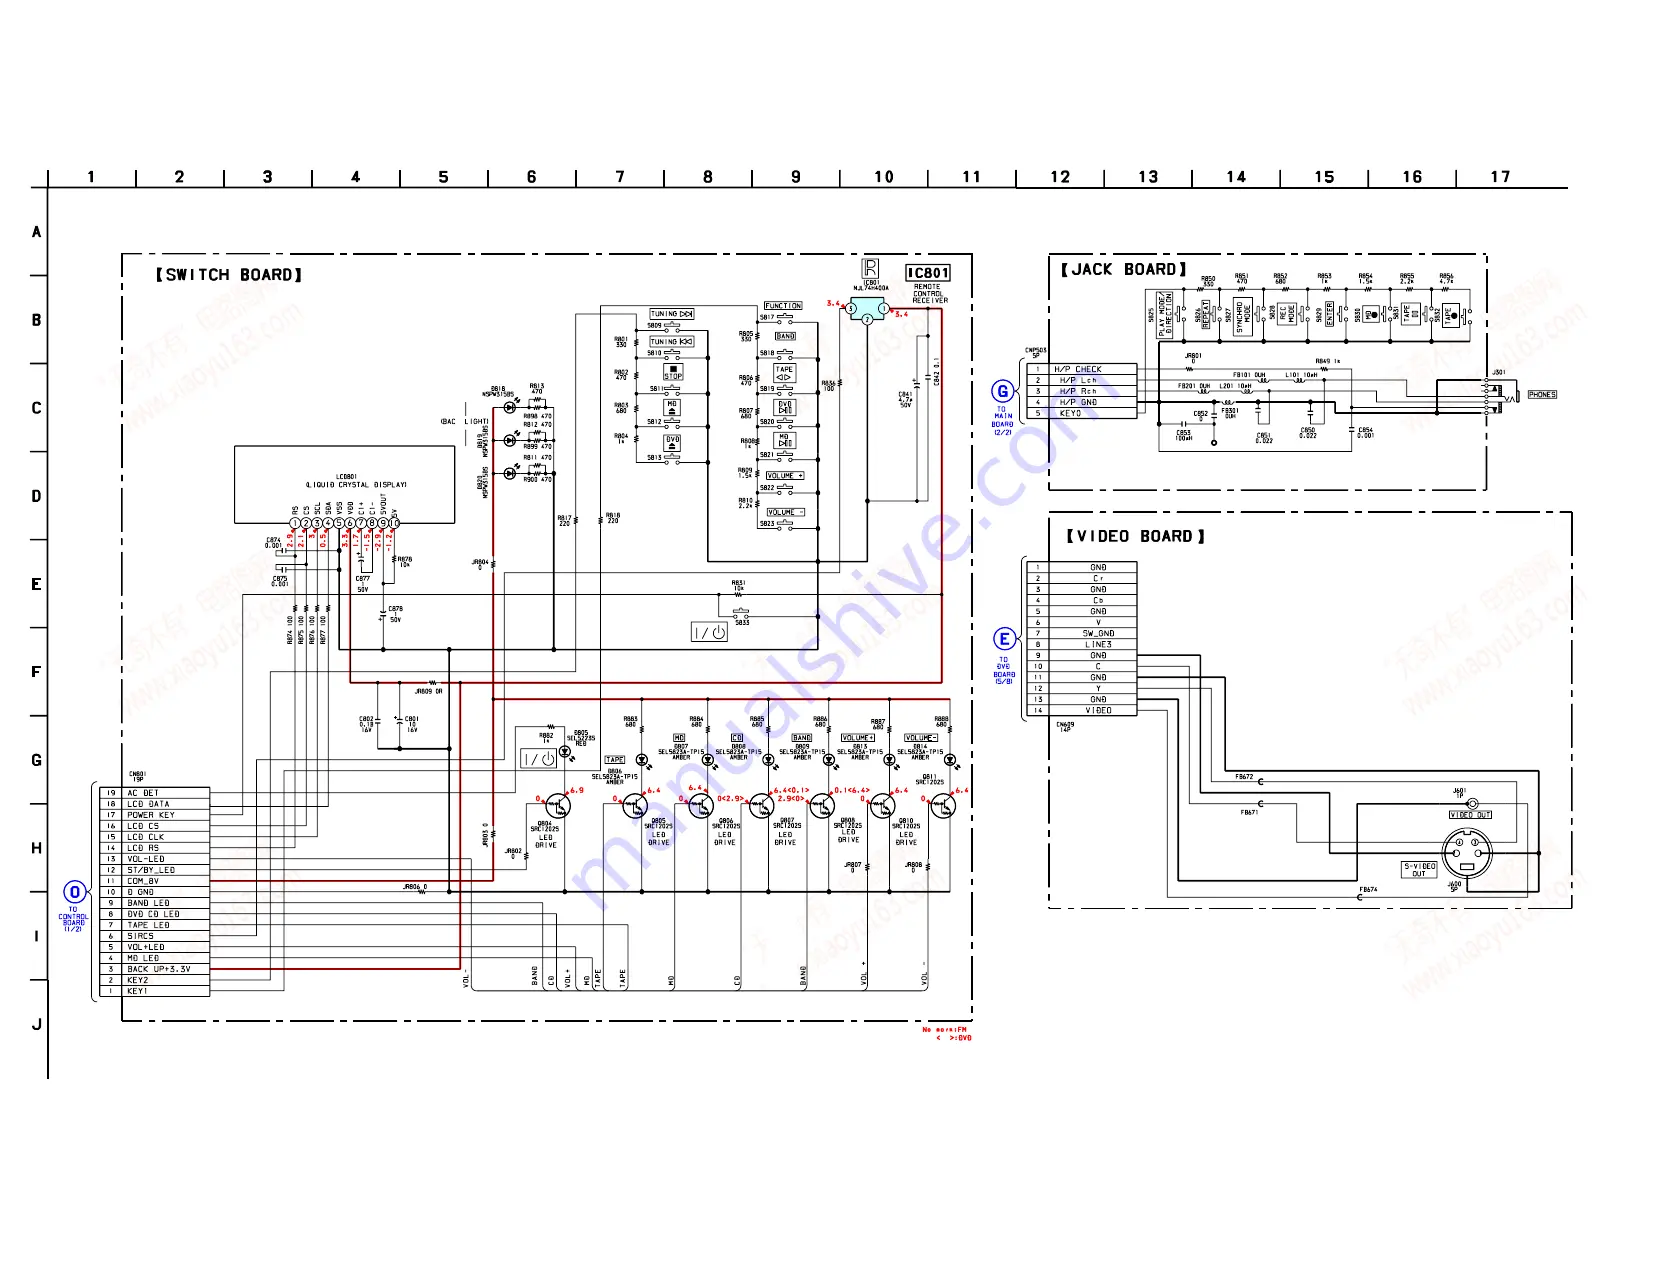
Task: Click the J301 phones jack symbol
Action: (x=1501, y=395)
